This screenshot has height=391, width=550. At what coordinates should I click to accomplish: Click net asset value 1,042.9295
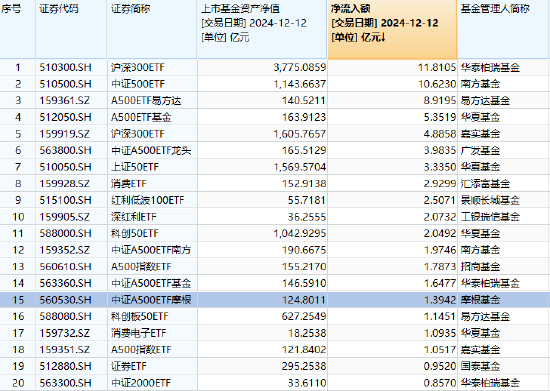coord(300,234)
